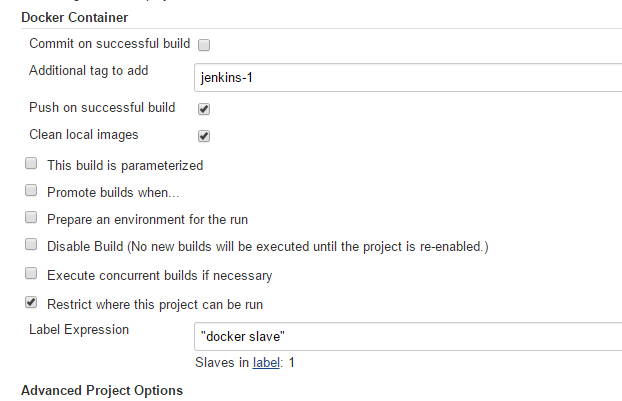Click the Clean local images label text
The height and width of the screenshot is (401, 622).
click(x=84, y=135)
